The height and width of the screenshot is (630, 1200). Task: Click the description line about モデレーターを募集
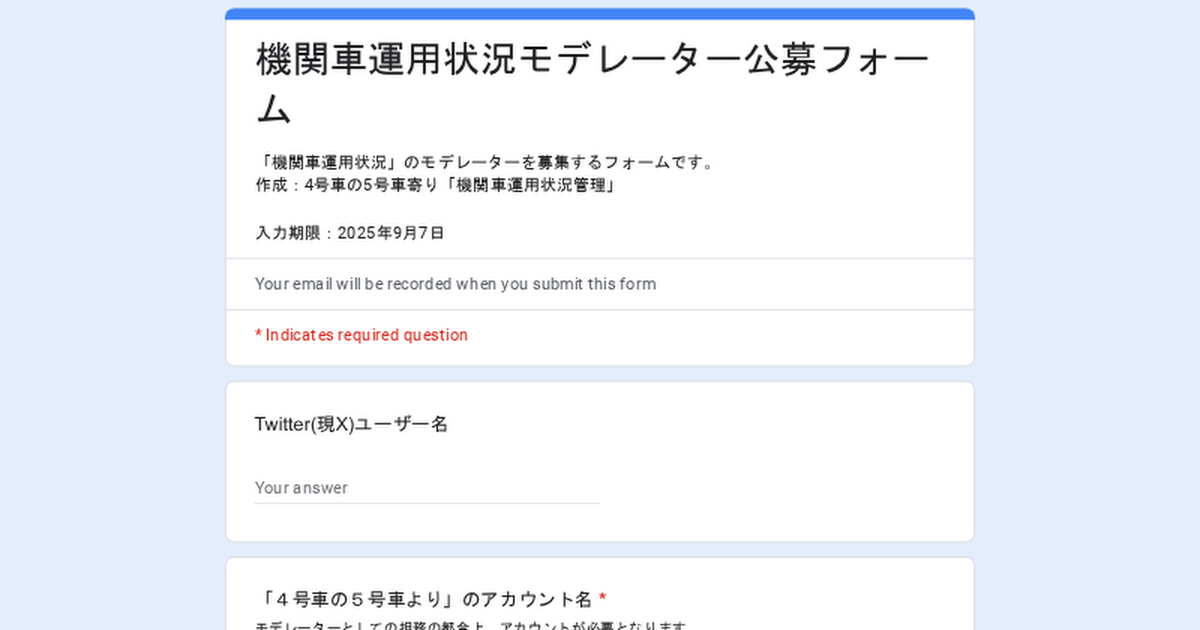[485, 162]
